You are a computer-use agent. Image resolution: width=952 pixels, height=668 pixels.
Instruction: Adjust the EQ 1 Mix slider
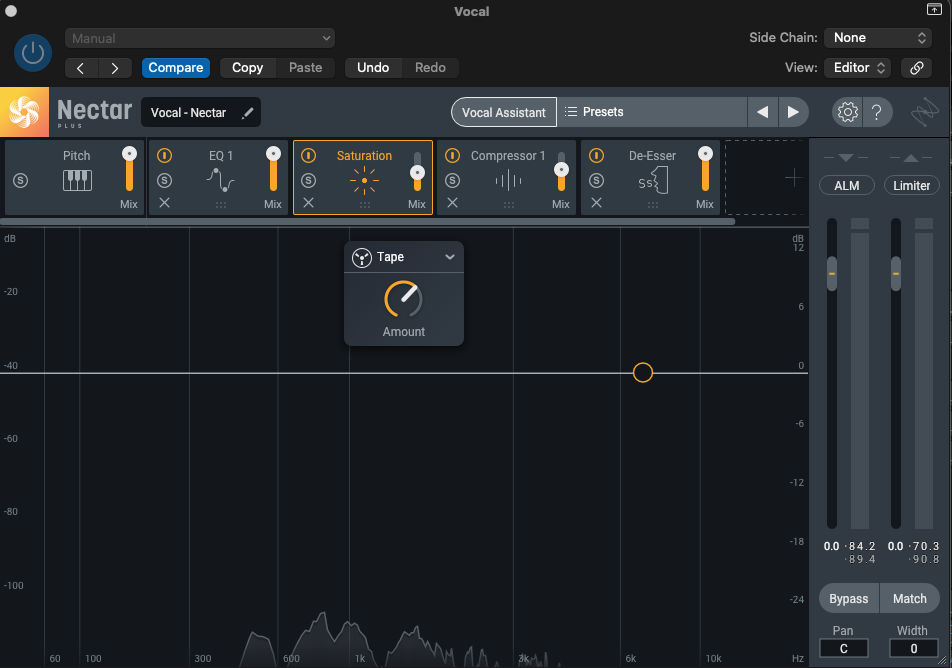273,169
